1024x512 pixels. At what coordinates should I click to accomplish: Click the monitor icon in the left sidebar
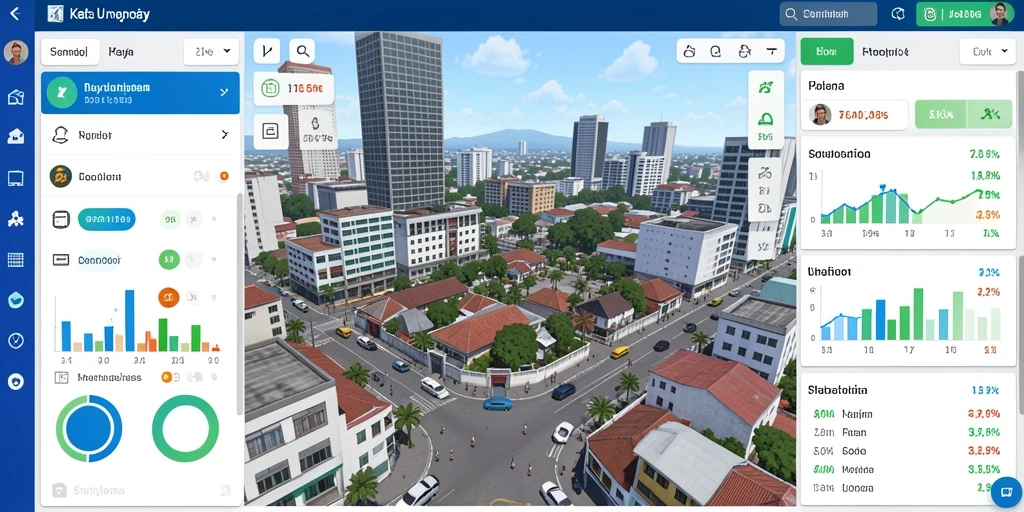[x=16, y=178]
